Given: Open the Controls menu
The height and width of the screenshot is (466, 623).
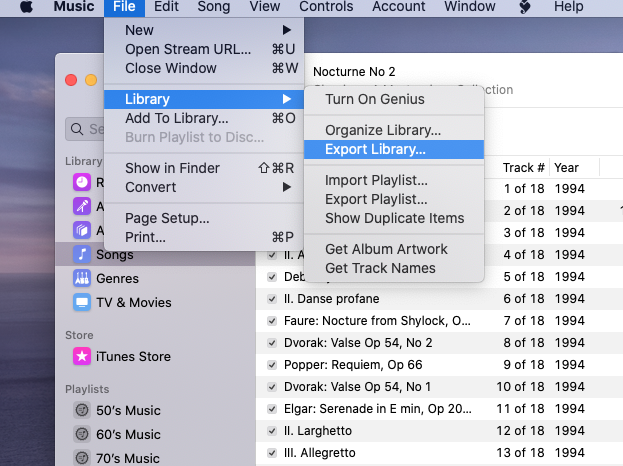Looking at the screenshot, I should pos(326,6).
